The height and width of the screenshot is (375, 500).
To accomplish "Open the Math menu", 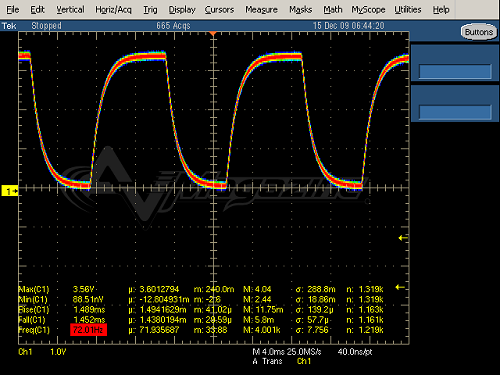I will click(x=333, y=10).
